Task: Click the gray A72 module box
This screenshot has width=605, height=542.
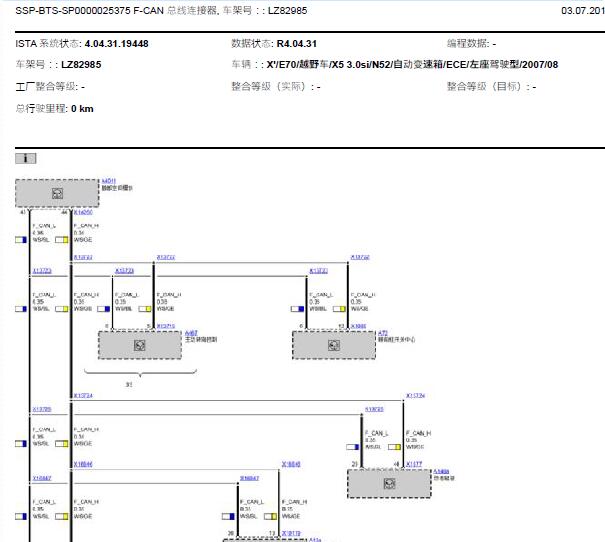Action: [334, 345]
